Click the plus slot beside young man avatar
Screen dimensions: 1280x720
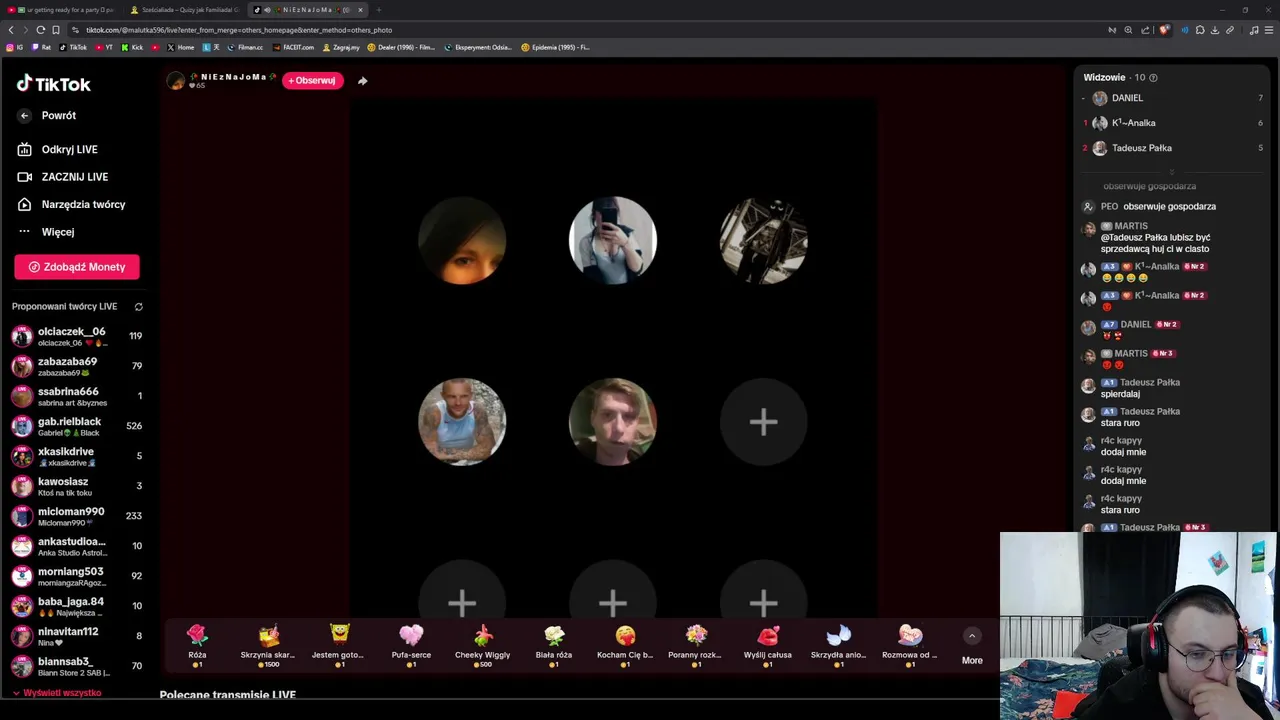pyautogui.click(x=764, y=422)
